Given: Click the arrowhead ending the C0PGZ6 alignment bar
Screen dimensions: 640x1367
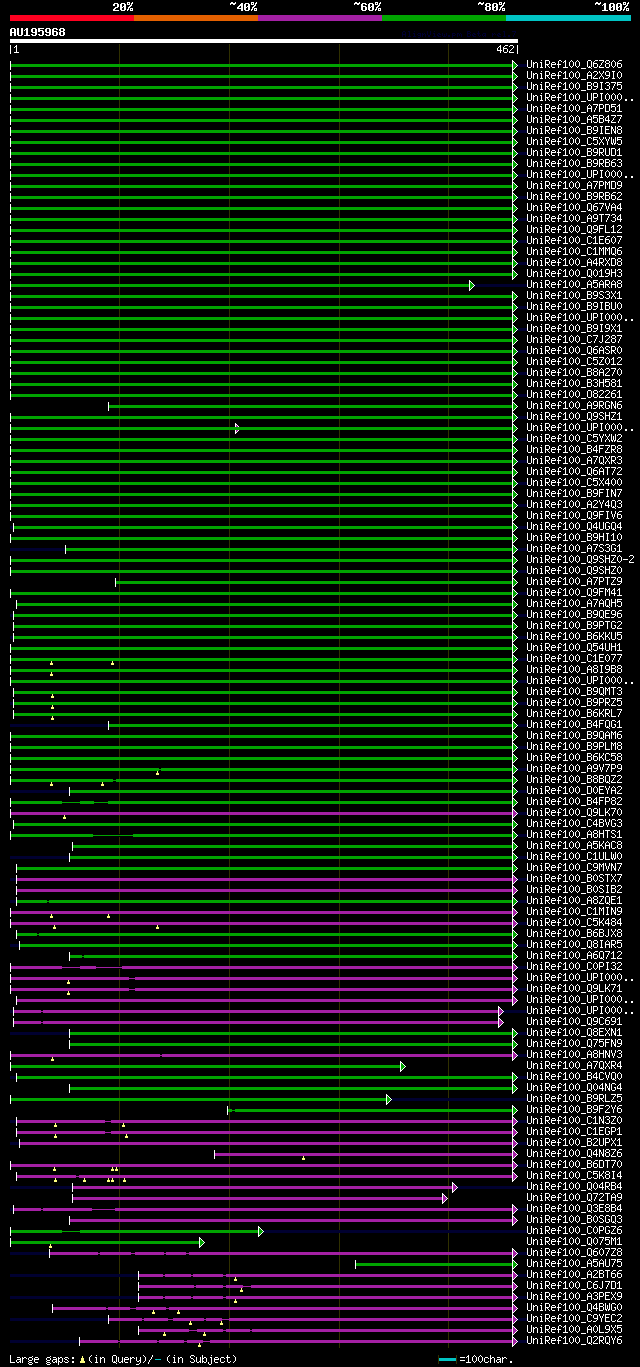Looking at the screenshot, I should (261, 1231).
